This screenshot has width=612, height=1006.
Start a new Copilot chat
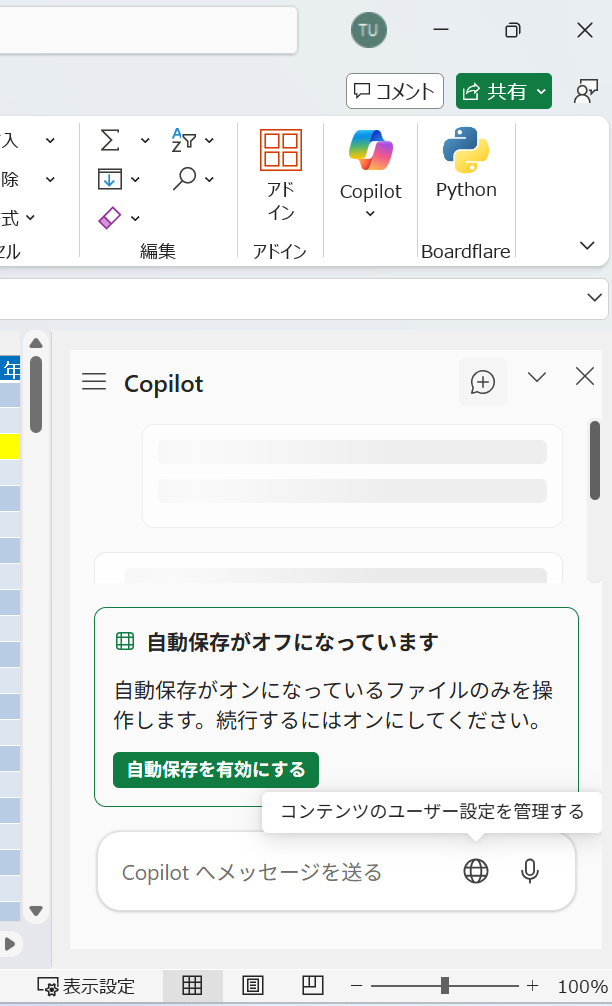[483, 382]
